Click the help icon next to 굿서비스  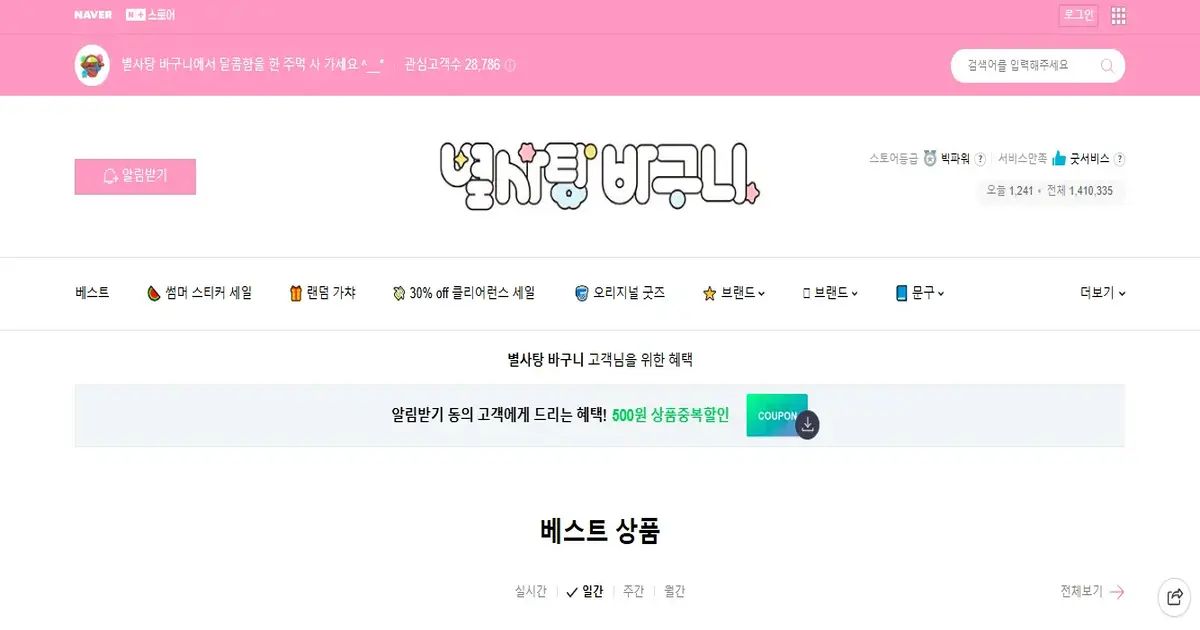(x=1120, y=159)
